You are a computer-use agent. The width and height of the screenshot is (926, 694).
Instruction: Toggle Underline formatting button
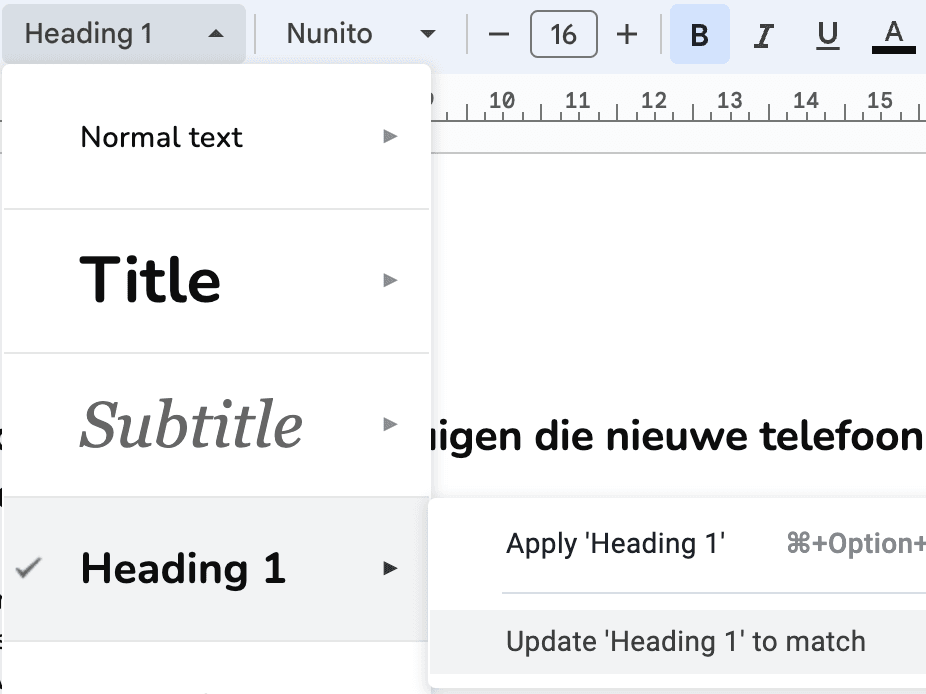[827, 35]
